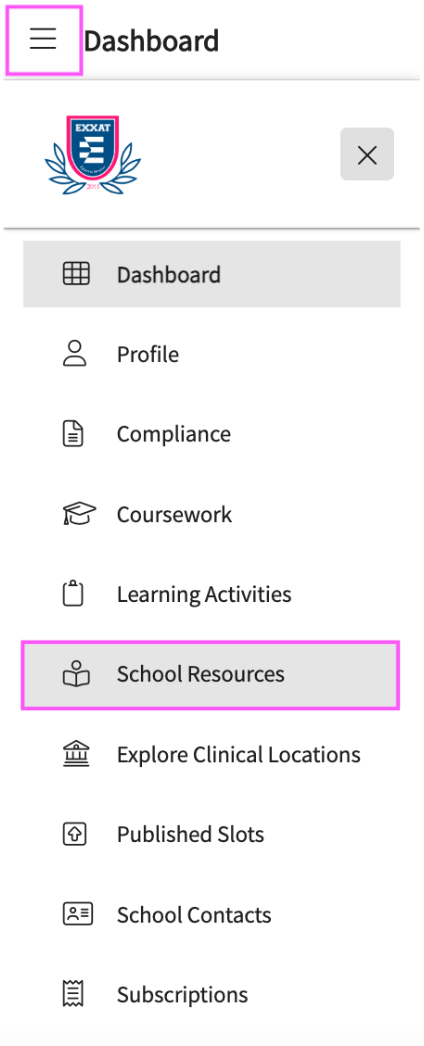Close the side navigation with X button
The image size is (424, 1046).
point(367,154)
